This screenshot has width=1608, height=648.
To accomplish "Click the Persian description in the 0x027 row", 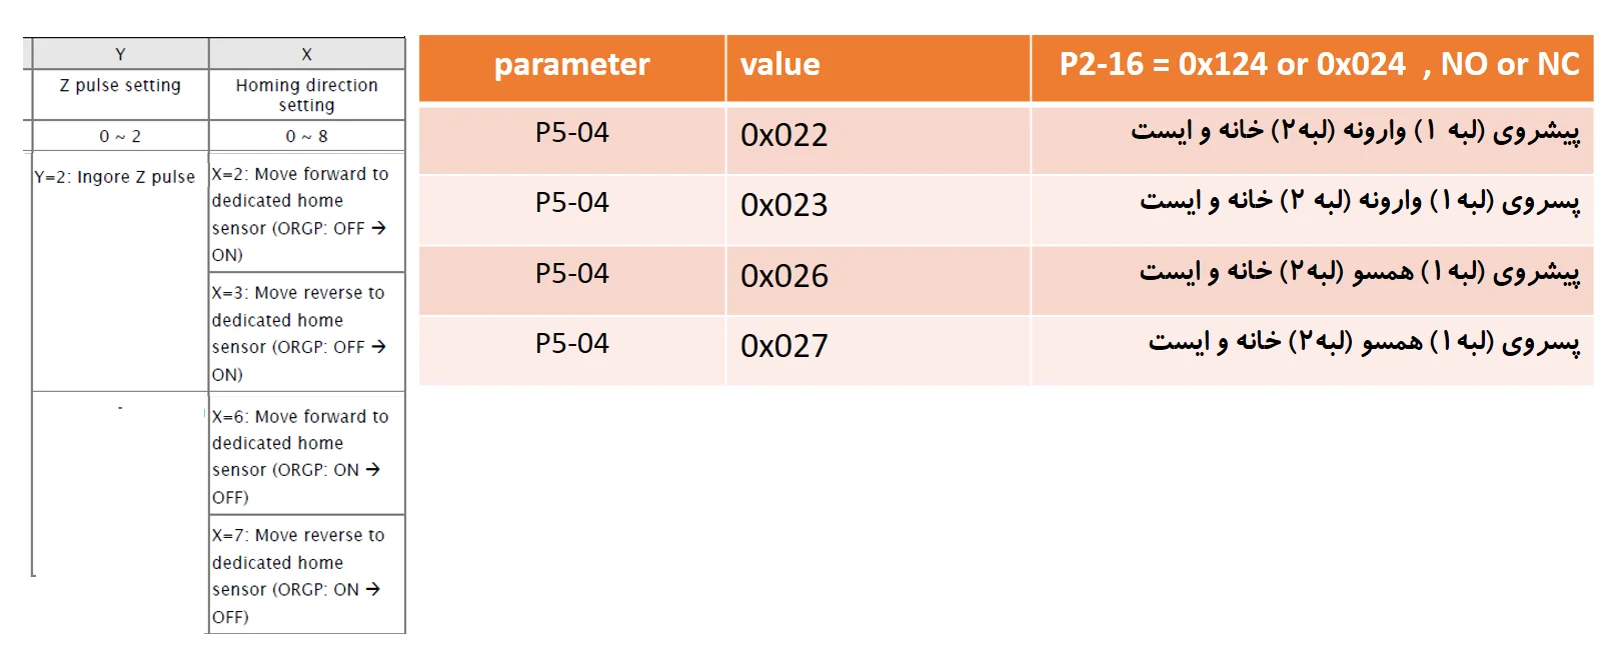I will (x=1363, y=343).
